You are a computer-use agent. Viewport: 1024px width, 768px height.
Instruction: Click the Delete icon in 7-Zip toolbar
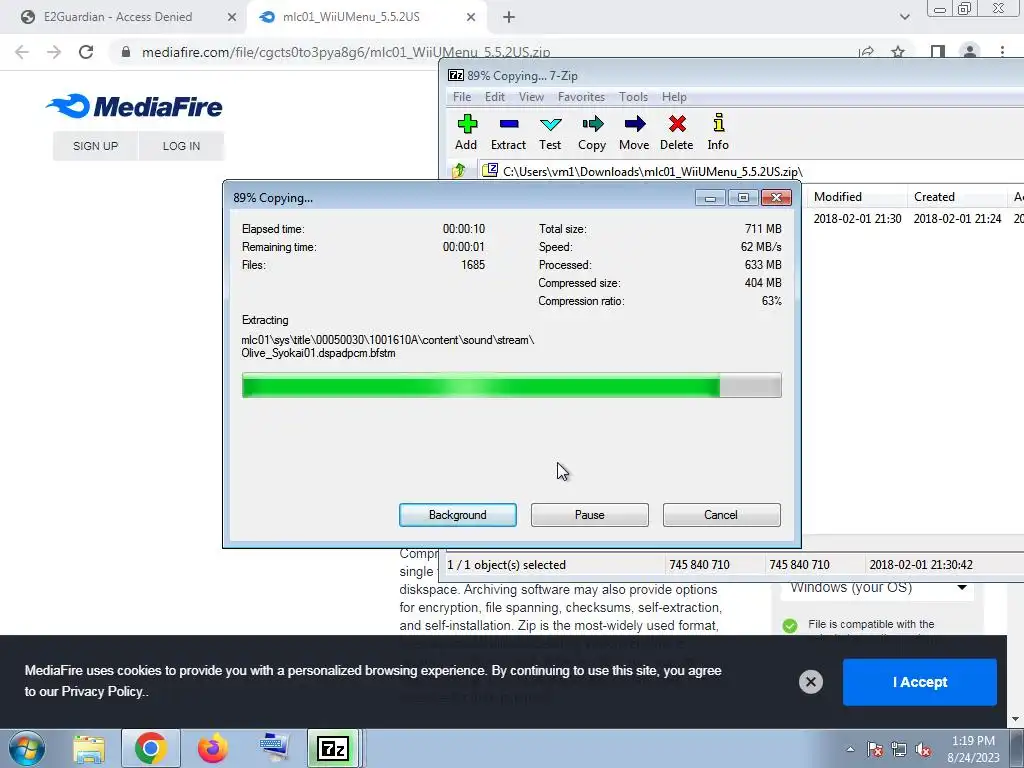pyautogui.click(x=677, y=133)
